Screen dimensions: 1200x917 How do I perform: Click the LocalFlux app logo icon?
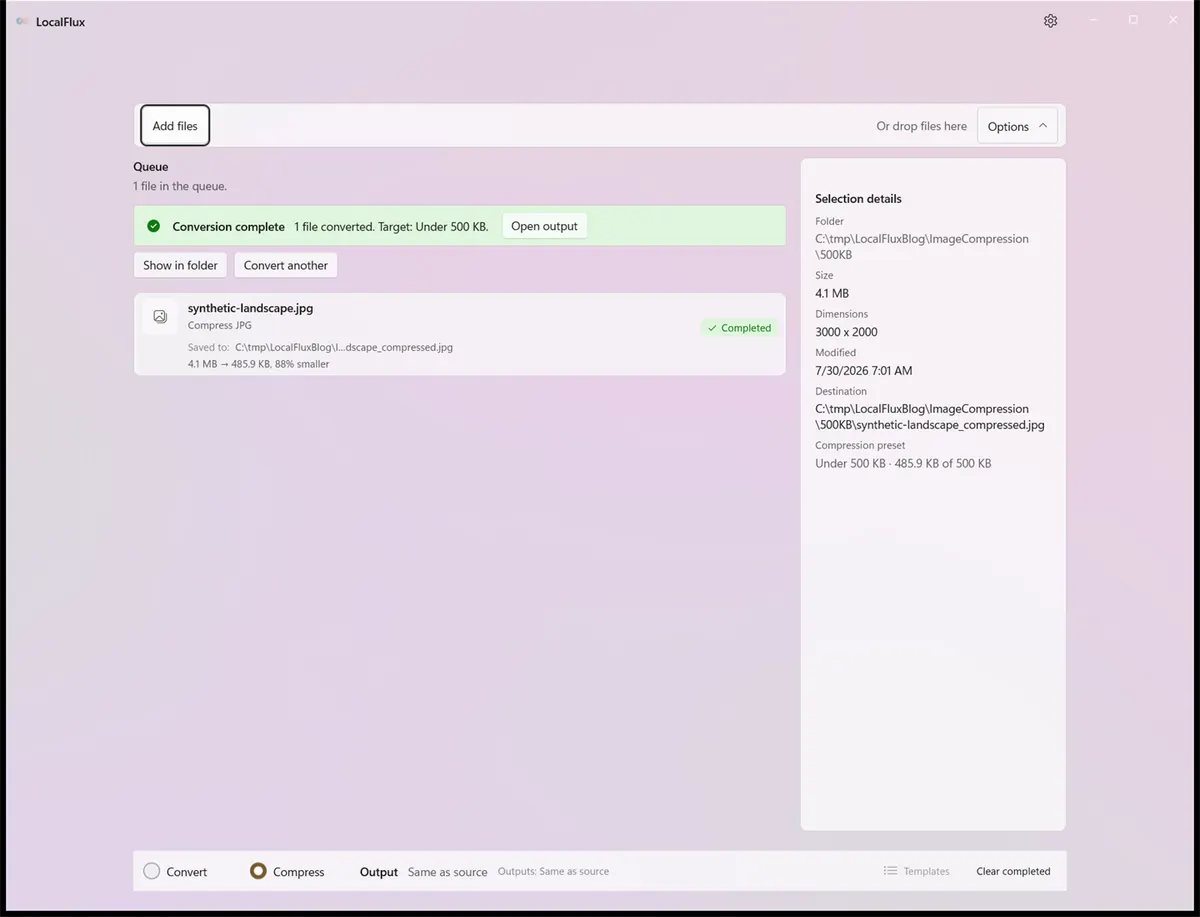click(22, 21)
